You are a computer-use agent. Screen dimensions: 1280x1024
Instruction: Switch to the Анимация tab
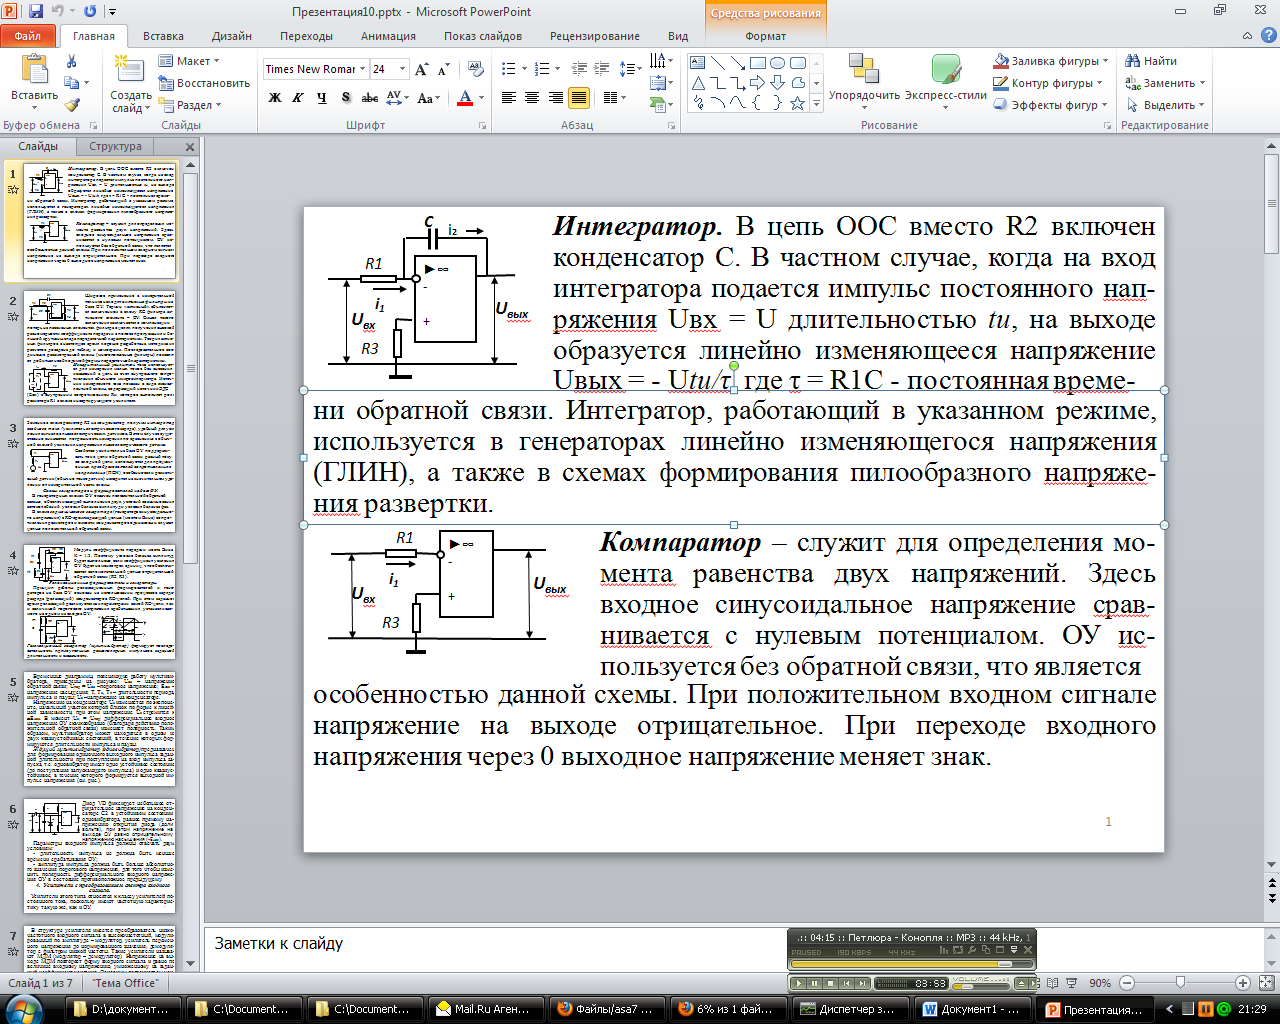click(x=388, y=36)
